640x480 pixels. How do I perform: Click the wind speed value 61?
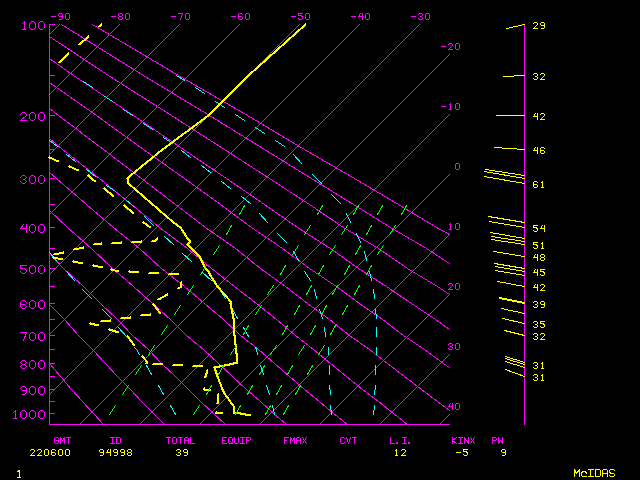tap(538, 185)
